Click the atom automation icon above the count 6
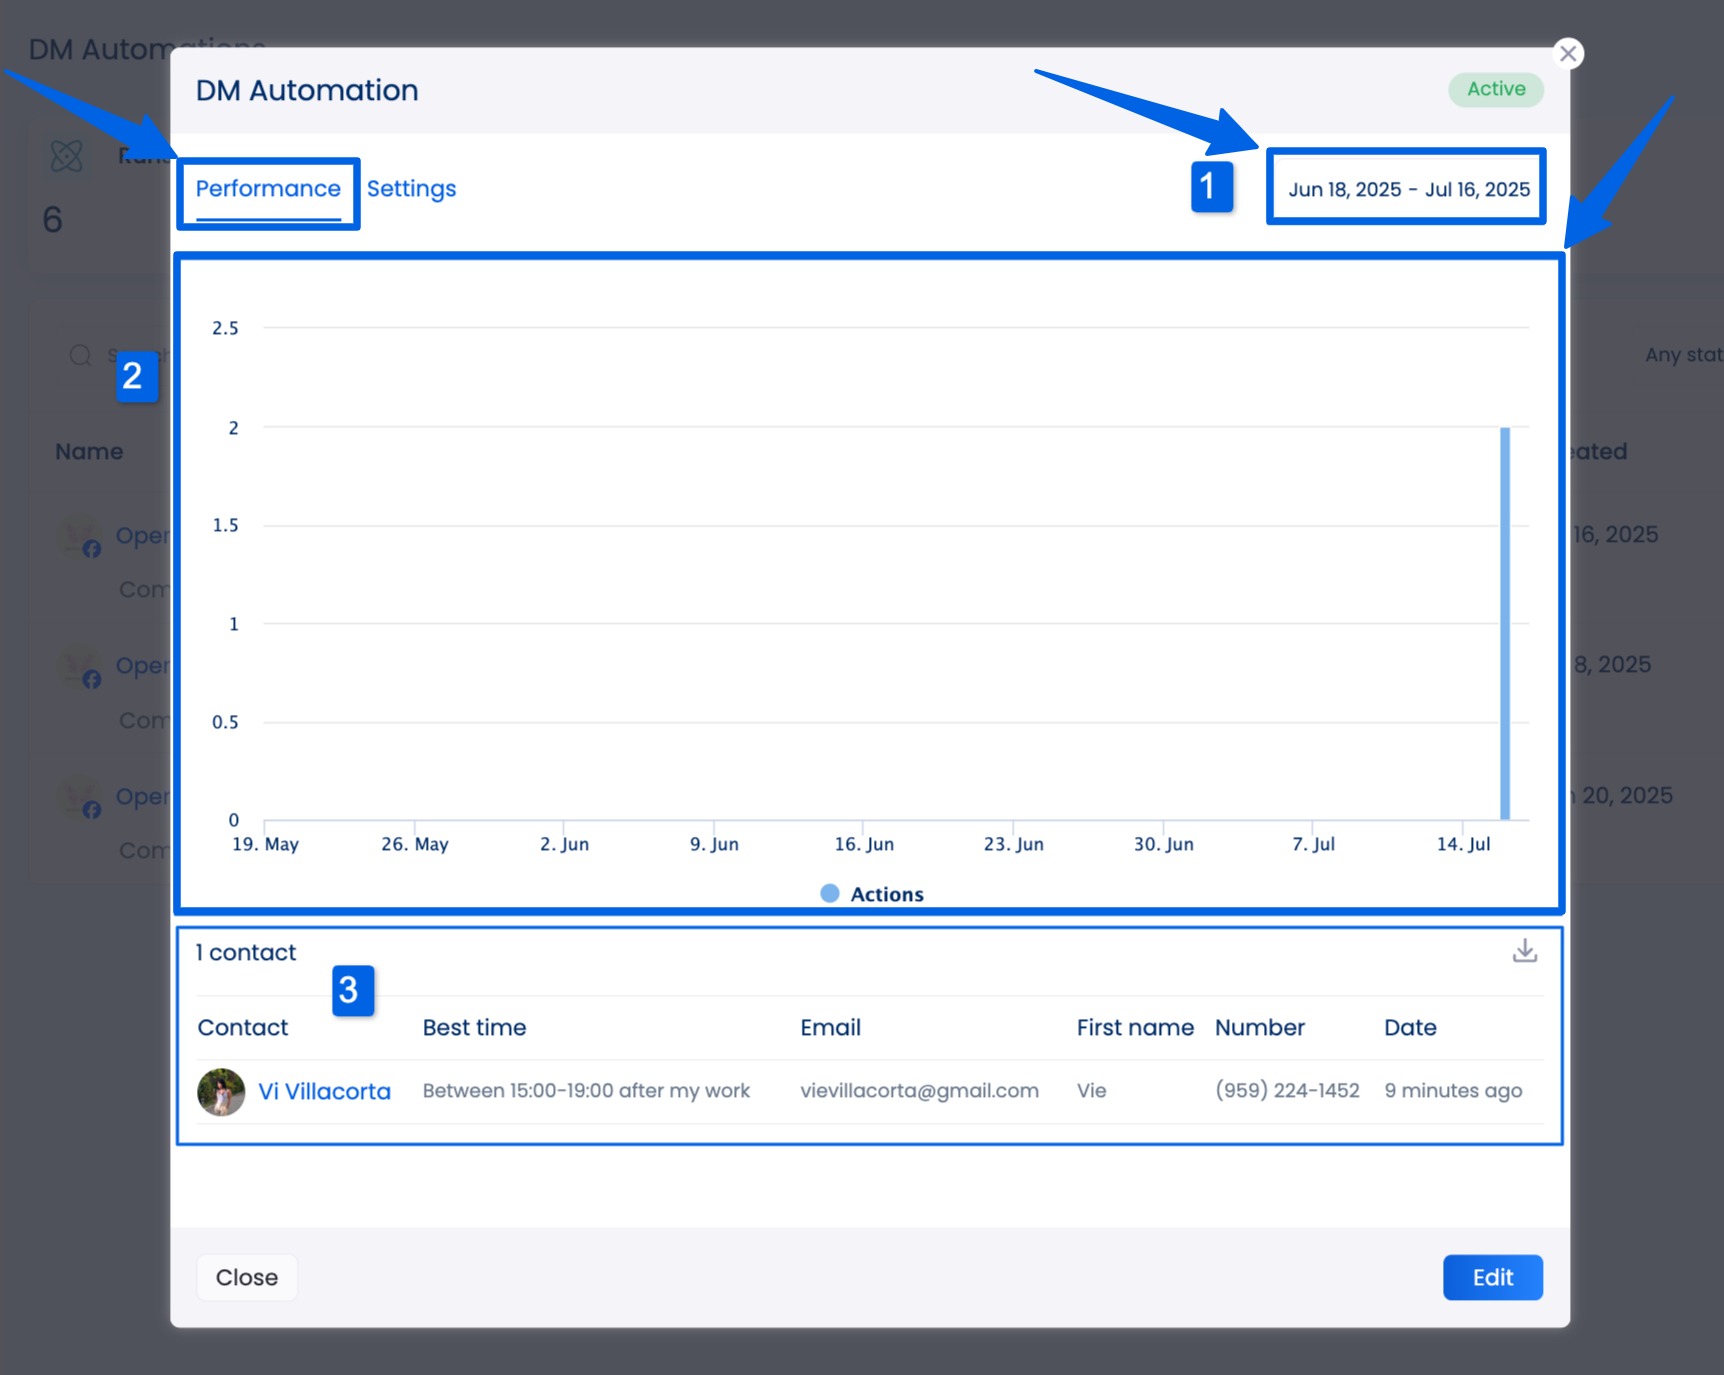This screenshot has height=1375, width=1724. coord(65,155)
